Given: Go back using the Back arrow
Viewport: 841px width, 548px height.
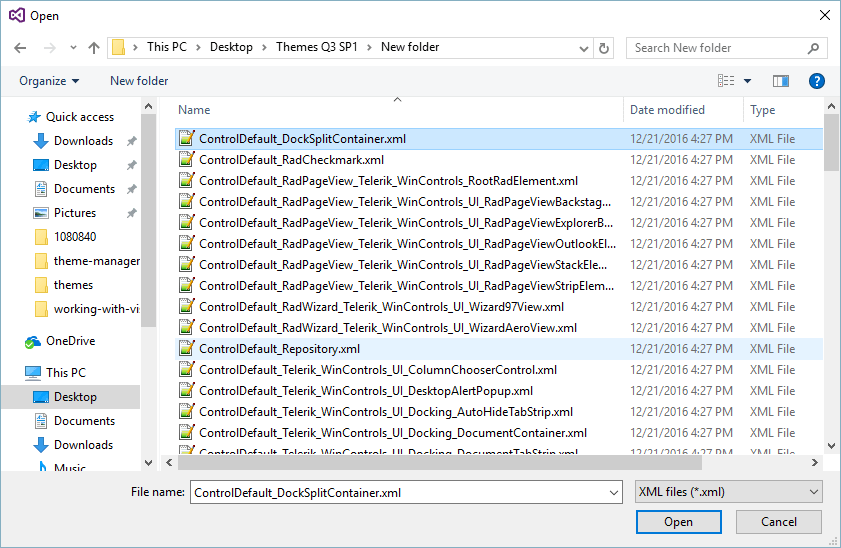Looking at the screenshot, I should [20, 48].
